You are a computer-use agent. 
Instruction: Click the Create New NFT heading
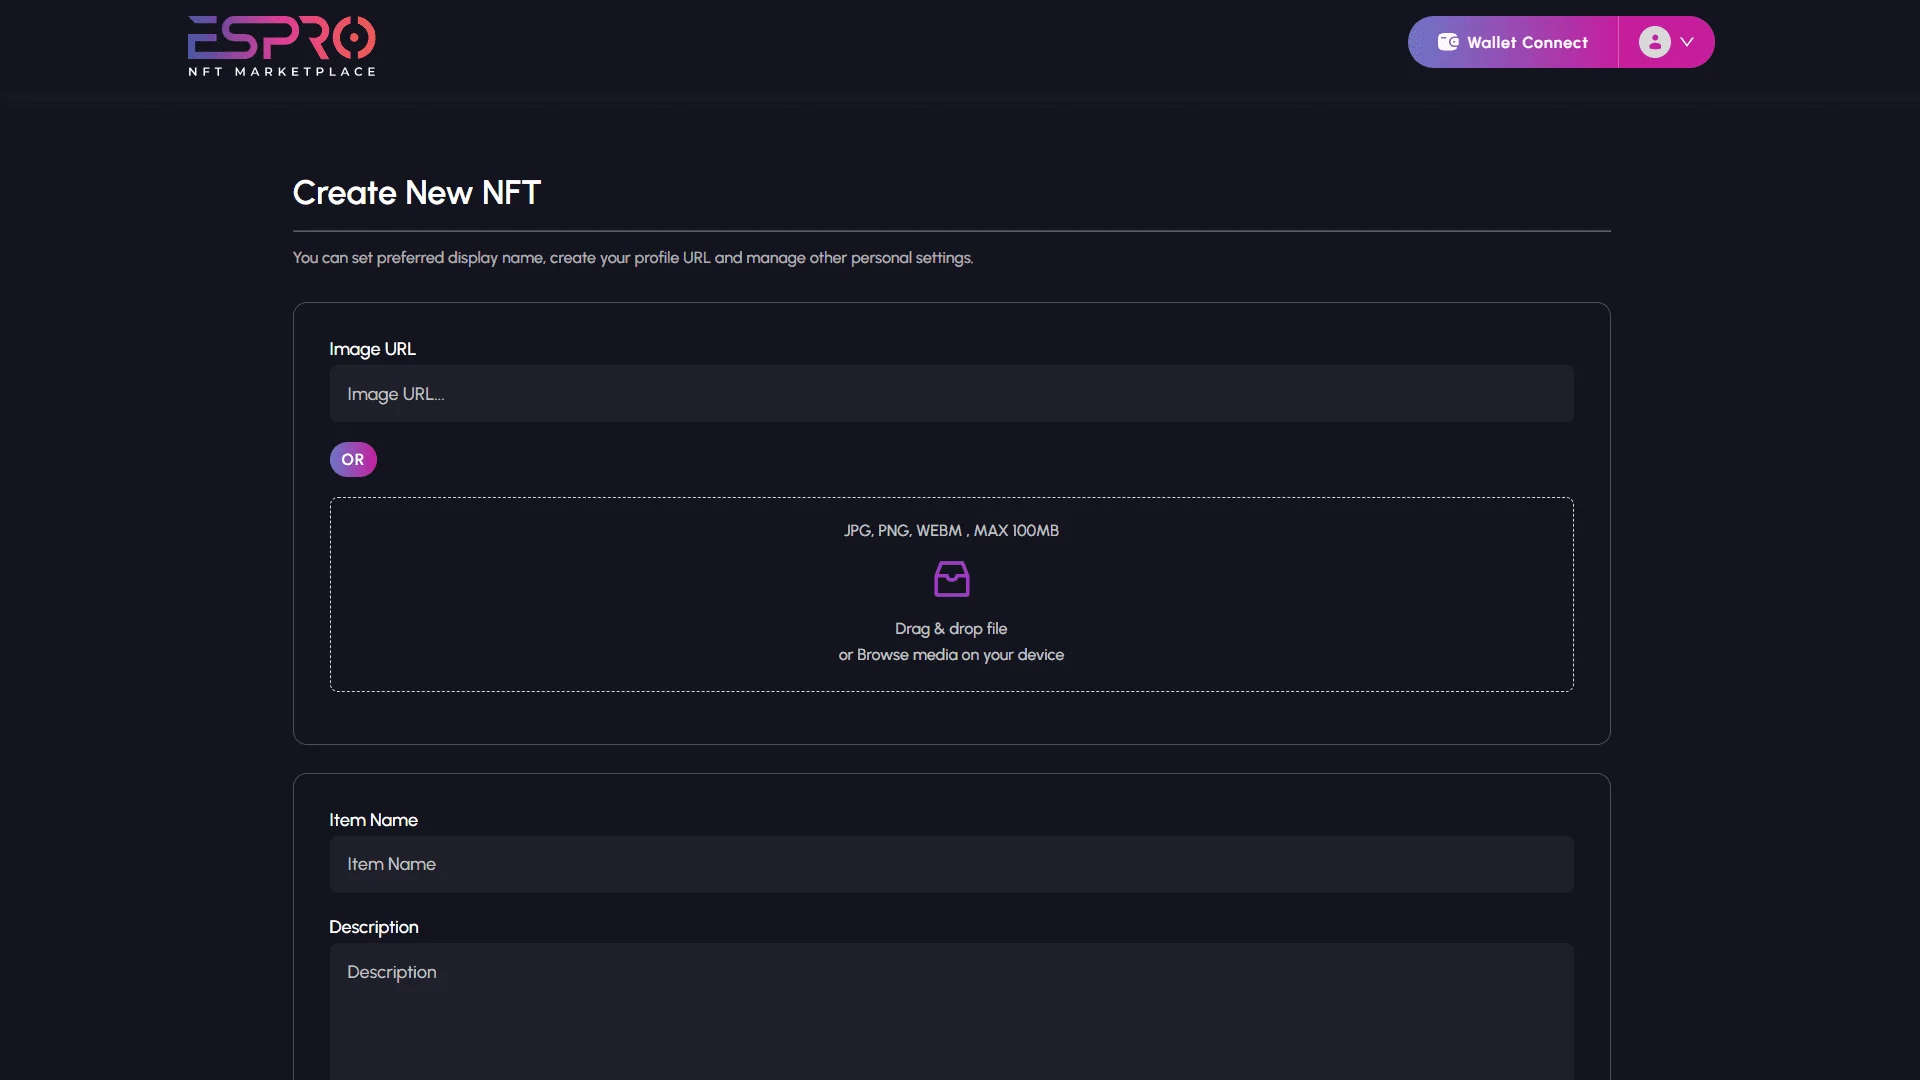pyautogui.click(x=416, y=193)
